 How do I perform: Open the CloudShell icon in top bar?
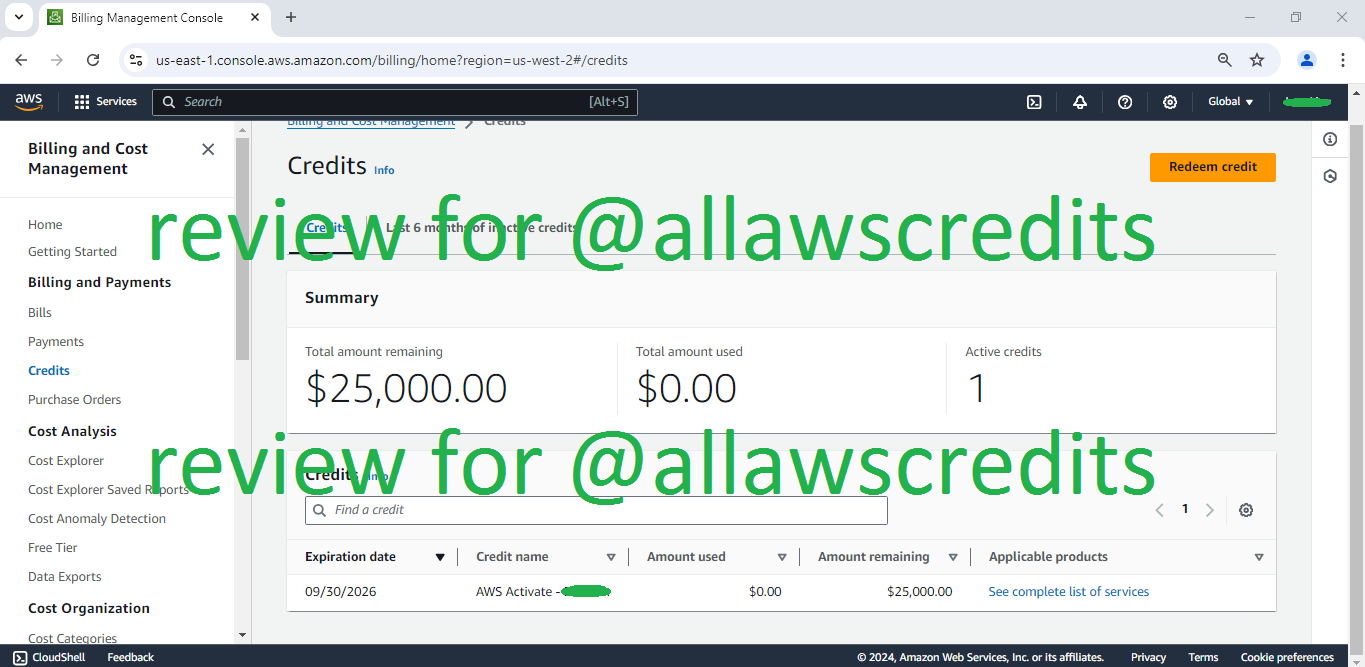[x=1035, y=102]
